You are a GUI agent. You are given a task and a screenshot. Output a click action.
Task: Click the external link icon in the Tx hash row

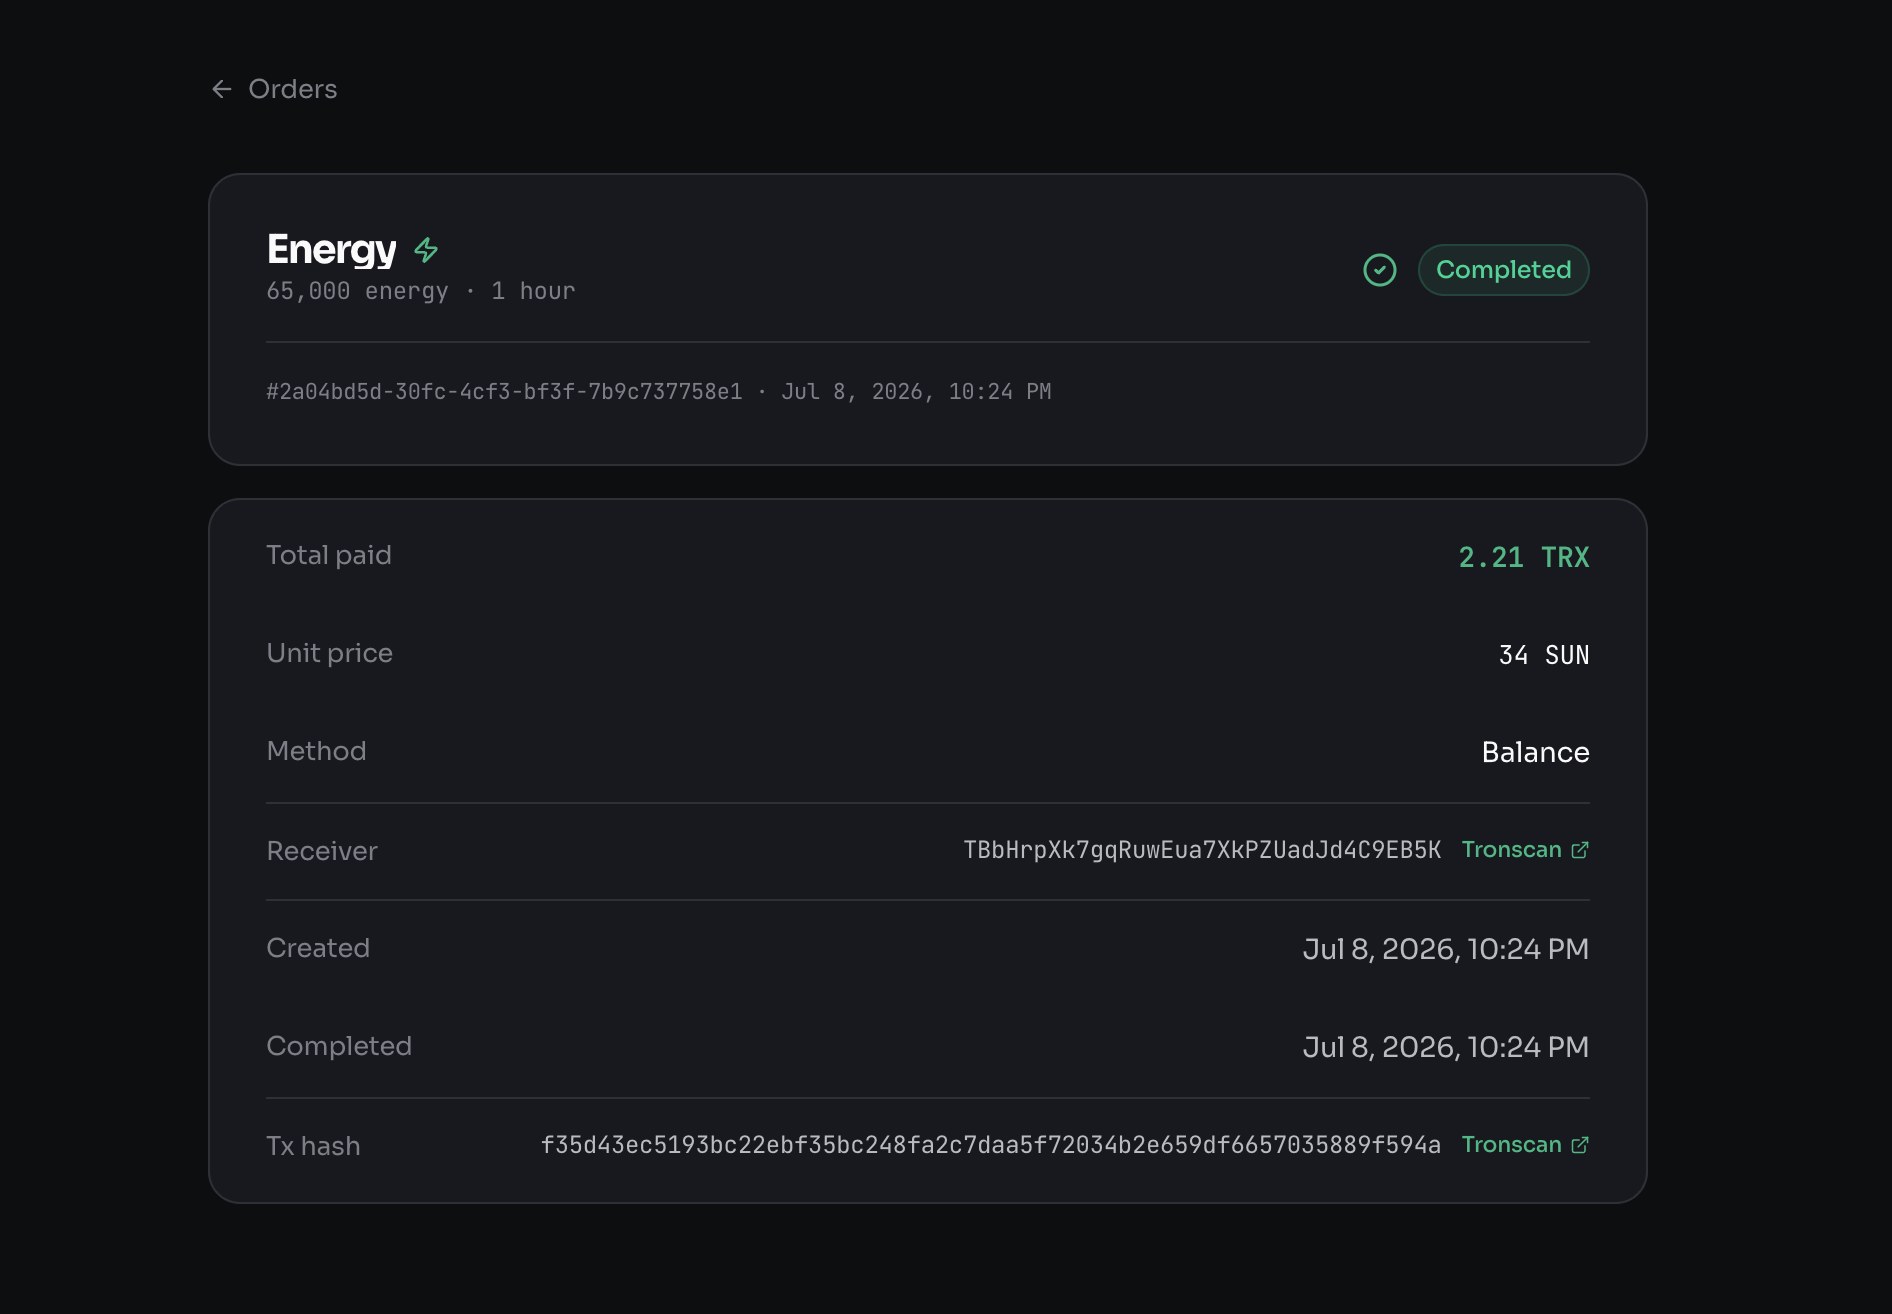click(1580, 1145)
